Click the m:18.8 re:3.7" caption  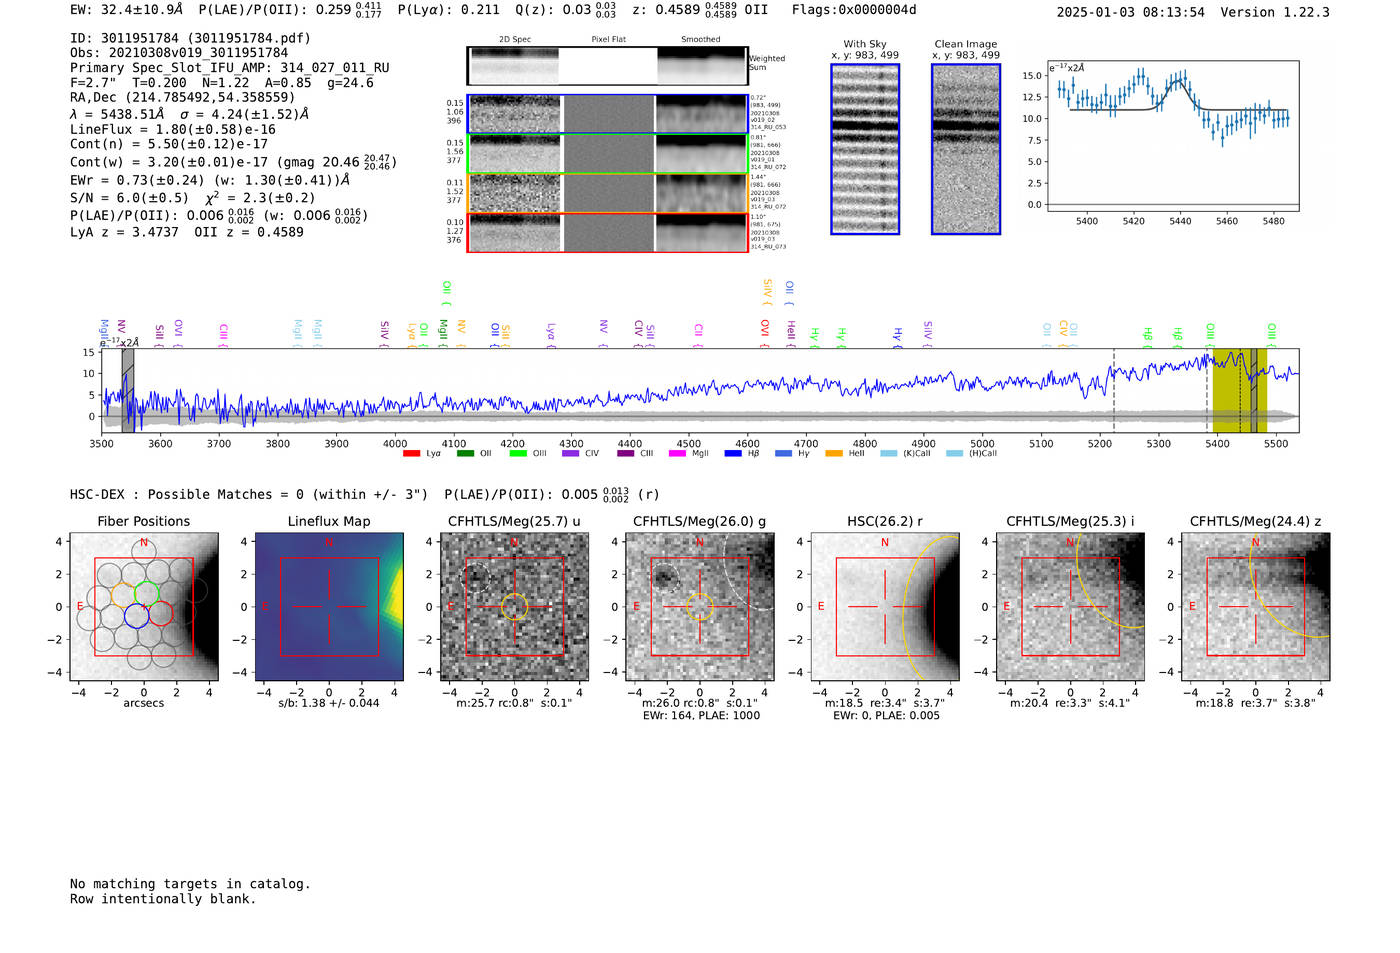click(1256, 703)
